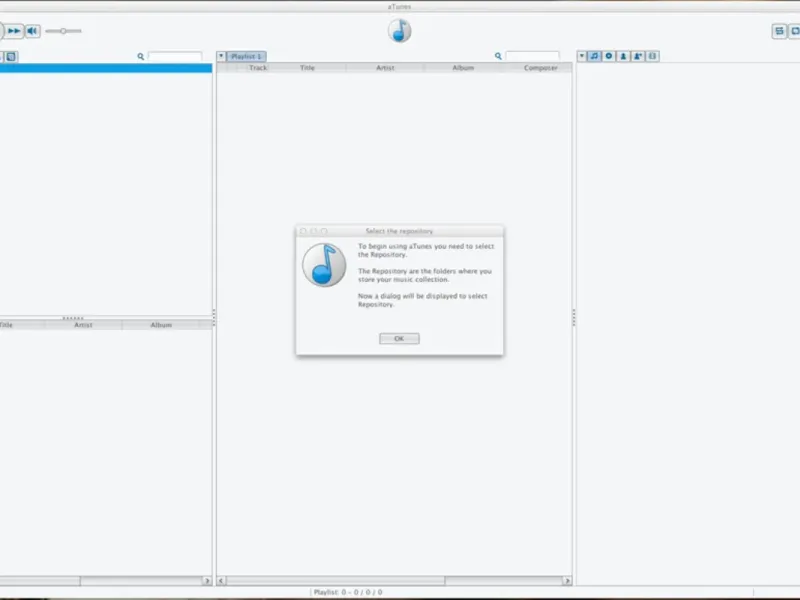Click the Select the repository dialog title

399,231
